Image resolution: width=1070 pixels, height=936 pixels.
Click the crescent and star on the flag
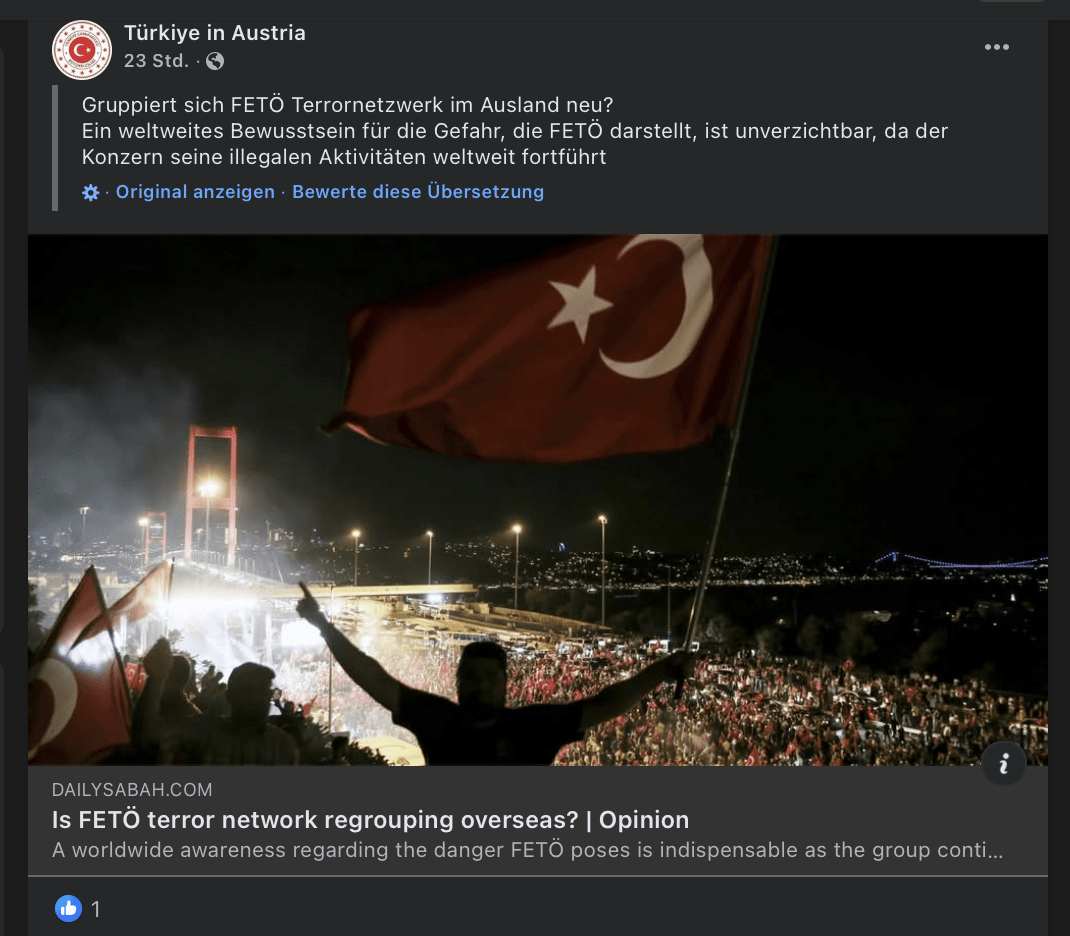[631, 306]
